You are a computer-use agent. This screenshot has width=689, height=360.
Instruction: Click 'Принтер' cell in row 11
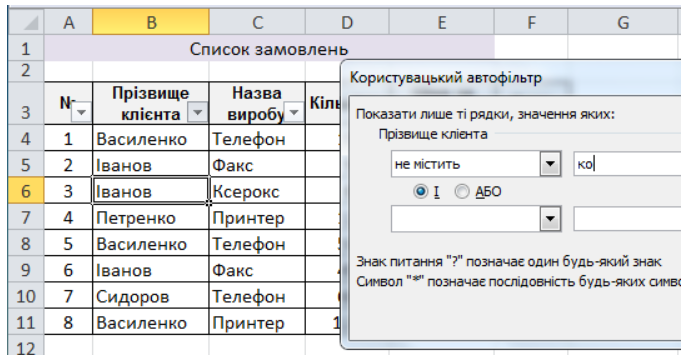click(257, 322)
